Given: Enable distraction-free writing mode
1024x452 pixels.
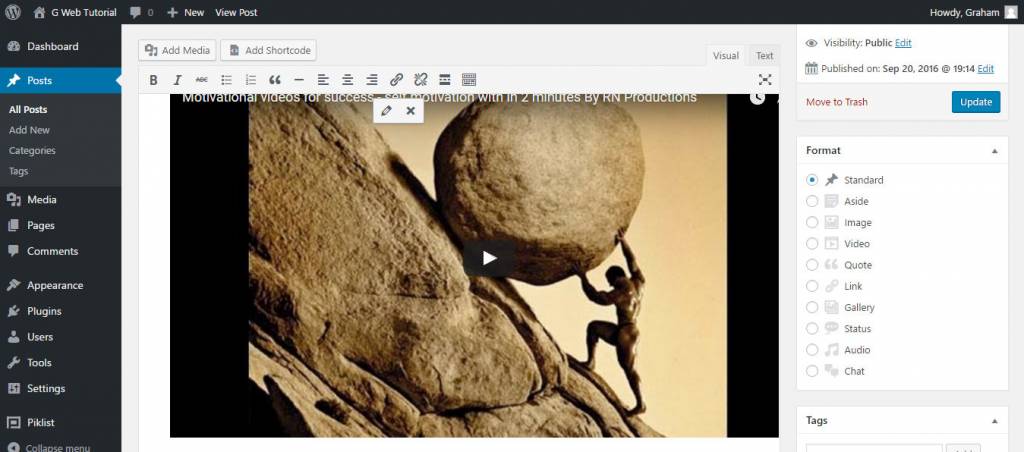Looking at the screenshot, I should [765, 80].
